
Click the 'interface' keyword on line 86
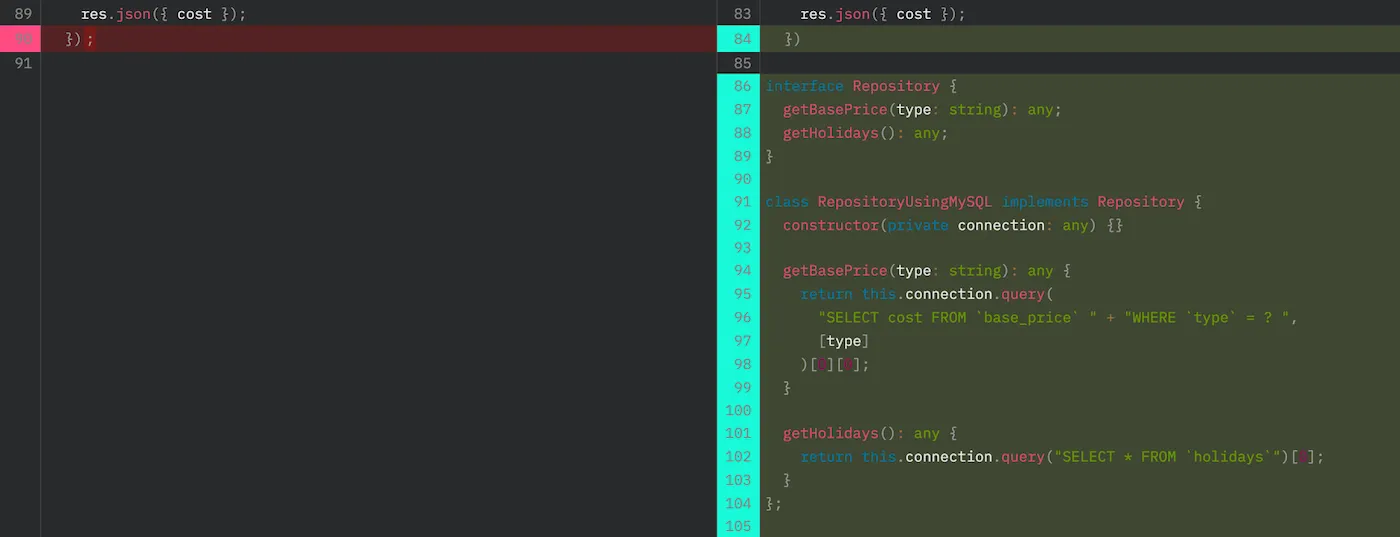[x=804, y=86]
